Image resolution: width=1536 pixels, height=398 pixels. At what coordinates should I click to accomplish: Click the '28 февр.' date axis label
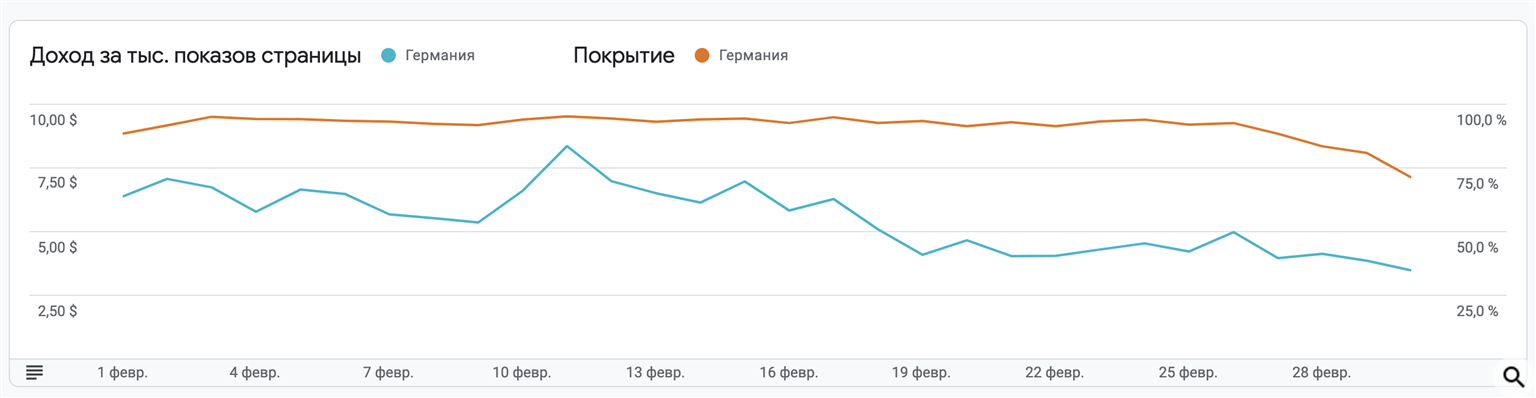pos(1322,373)
